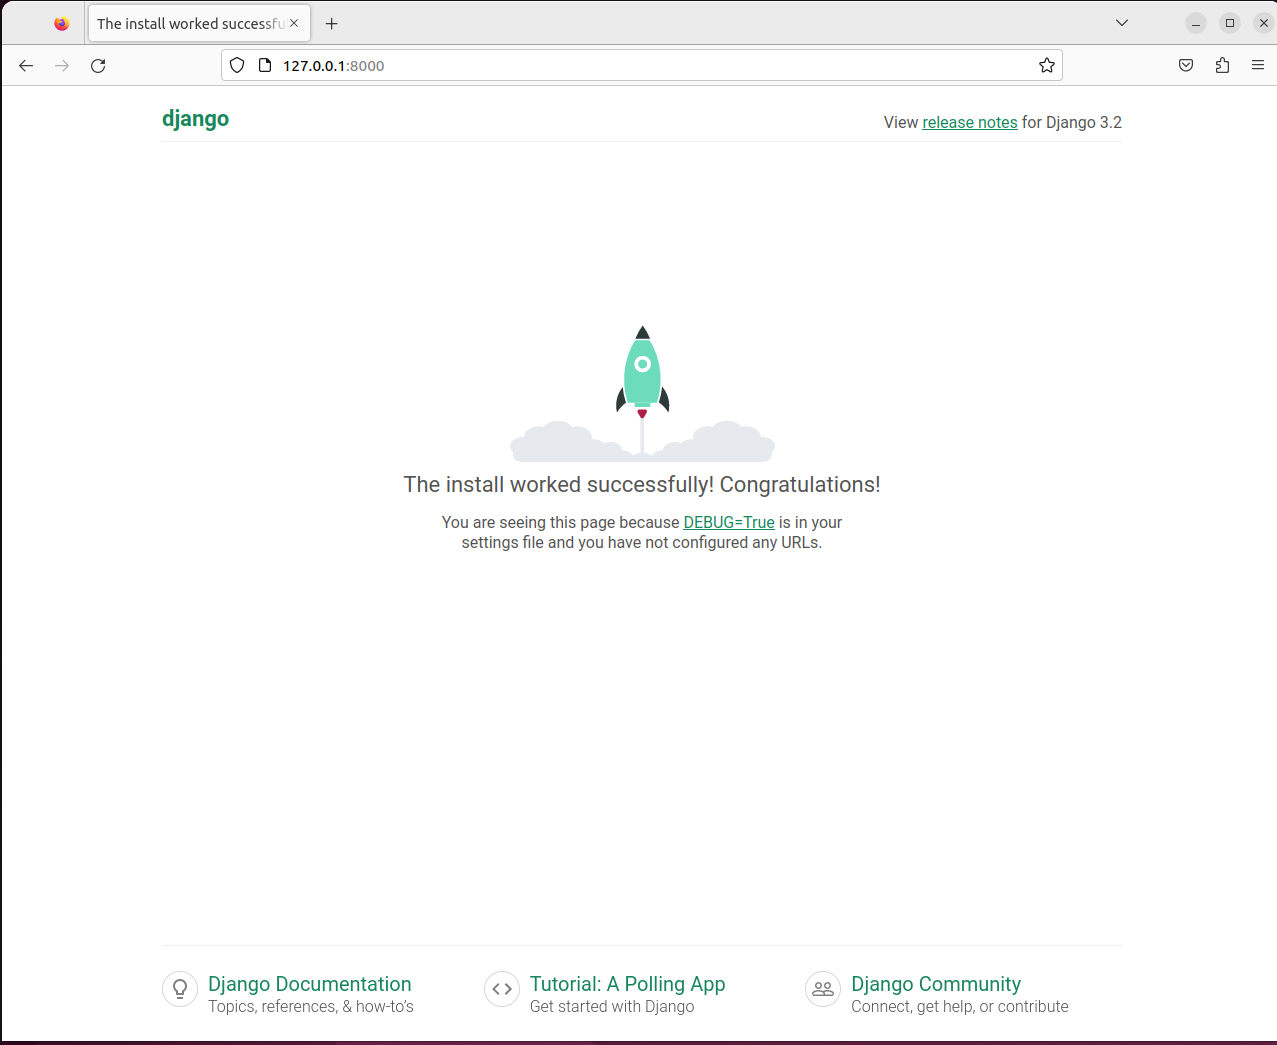Maximize the Firefox window
The width and height of the screenshot is (1277, 1045).
[1230, 23]
